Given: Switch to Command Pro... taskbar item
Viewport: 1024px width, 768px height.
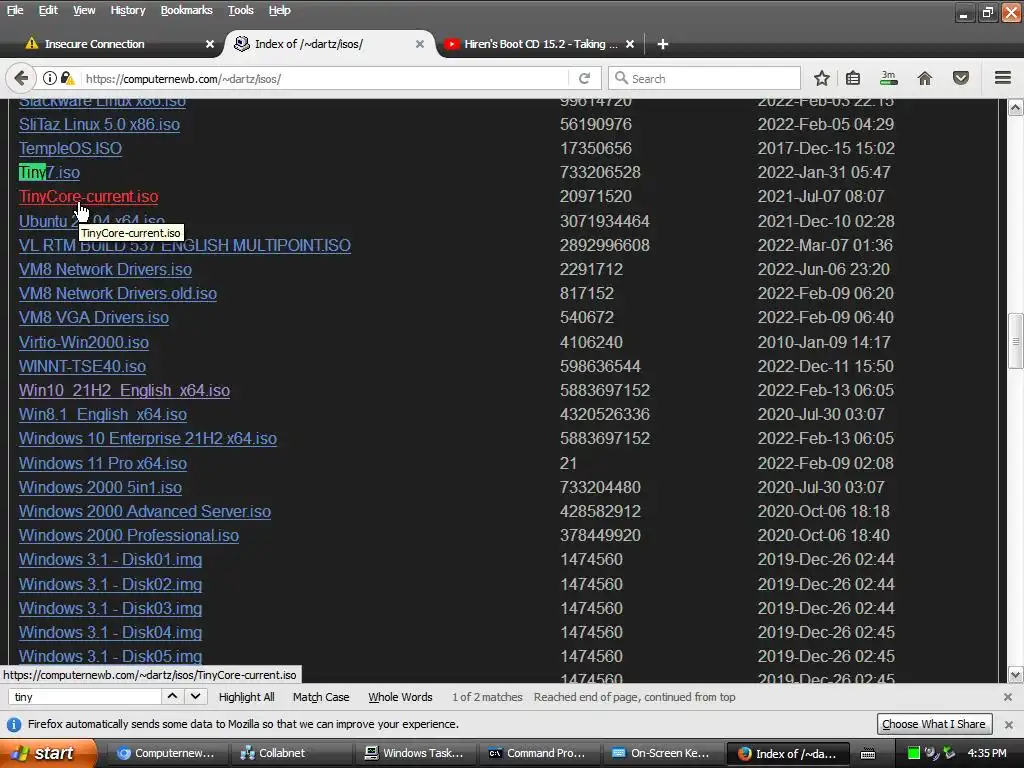Looking at the screenshot, I should tap(538, 753).
